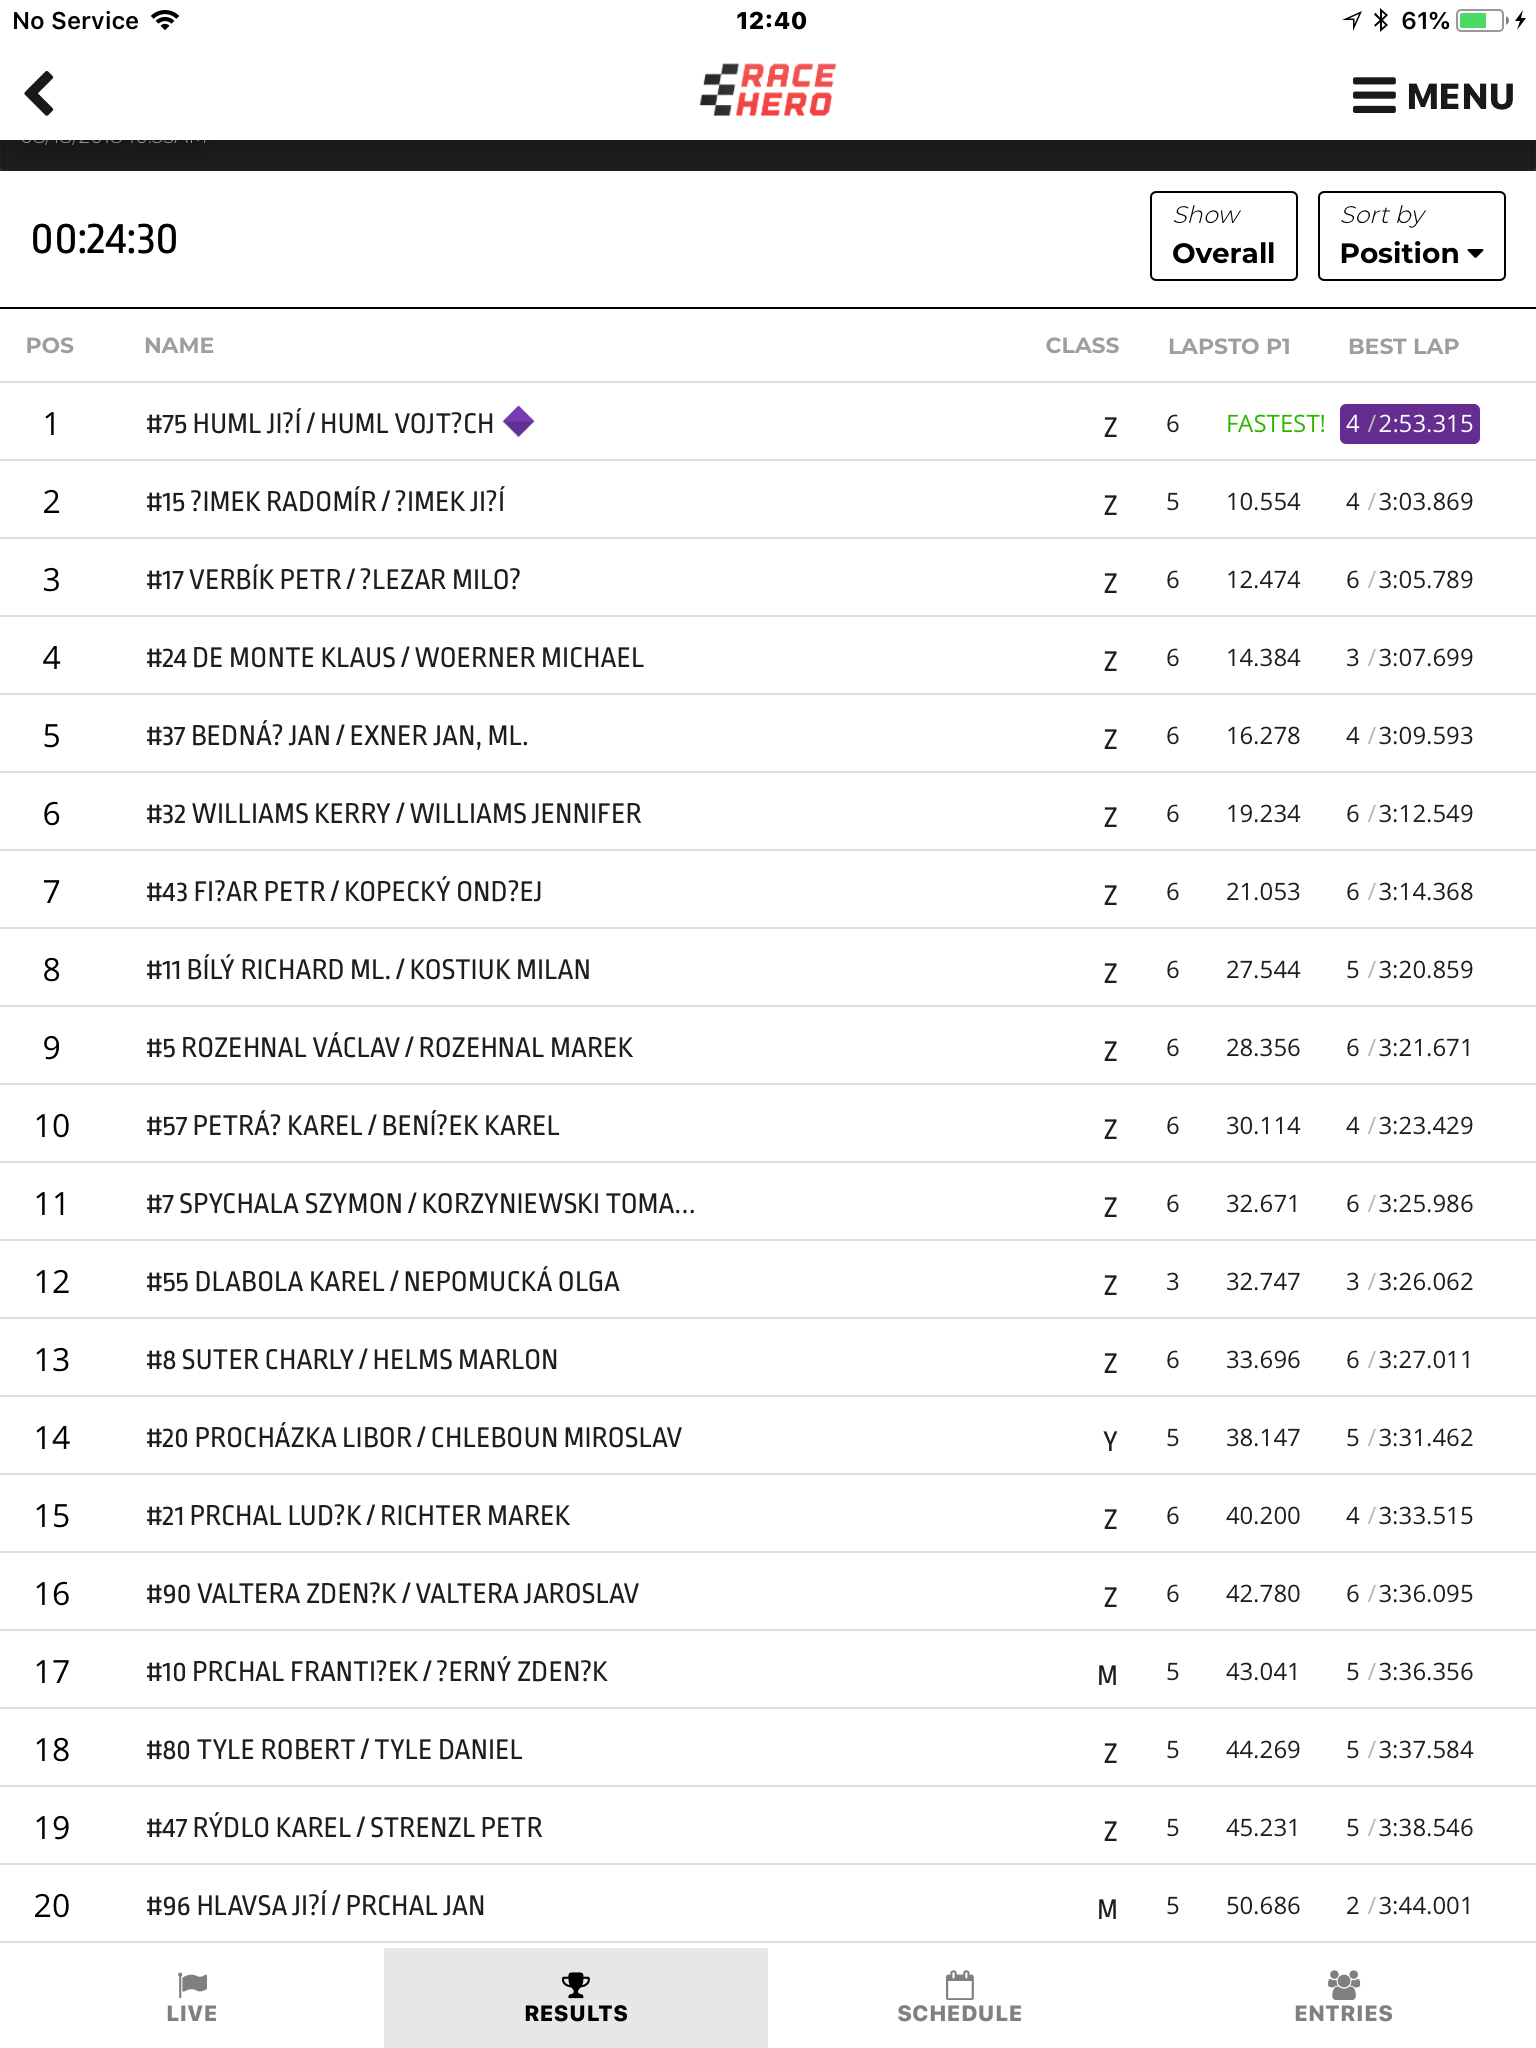The image size is (1536, 2048).
Task: Click the BEST LAP column header
Action: (x=1403, y=346)
